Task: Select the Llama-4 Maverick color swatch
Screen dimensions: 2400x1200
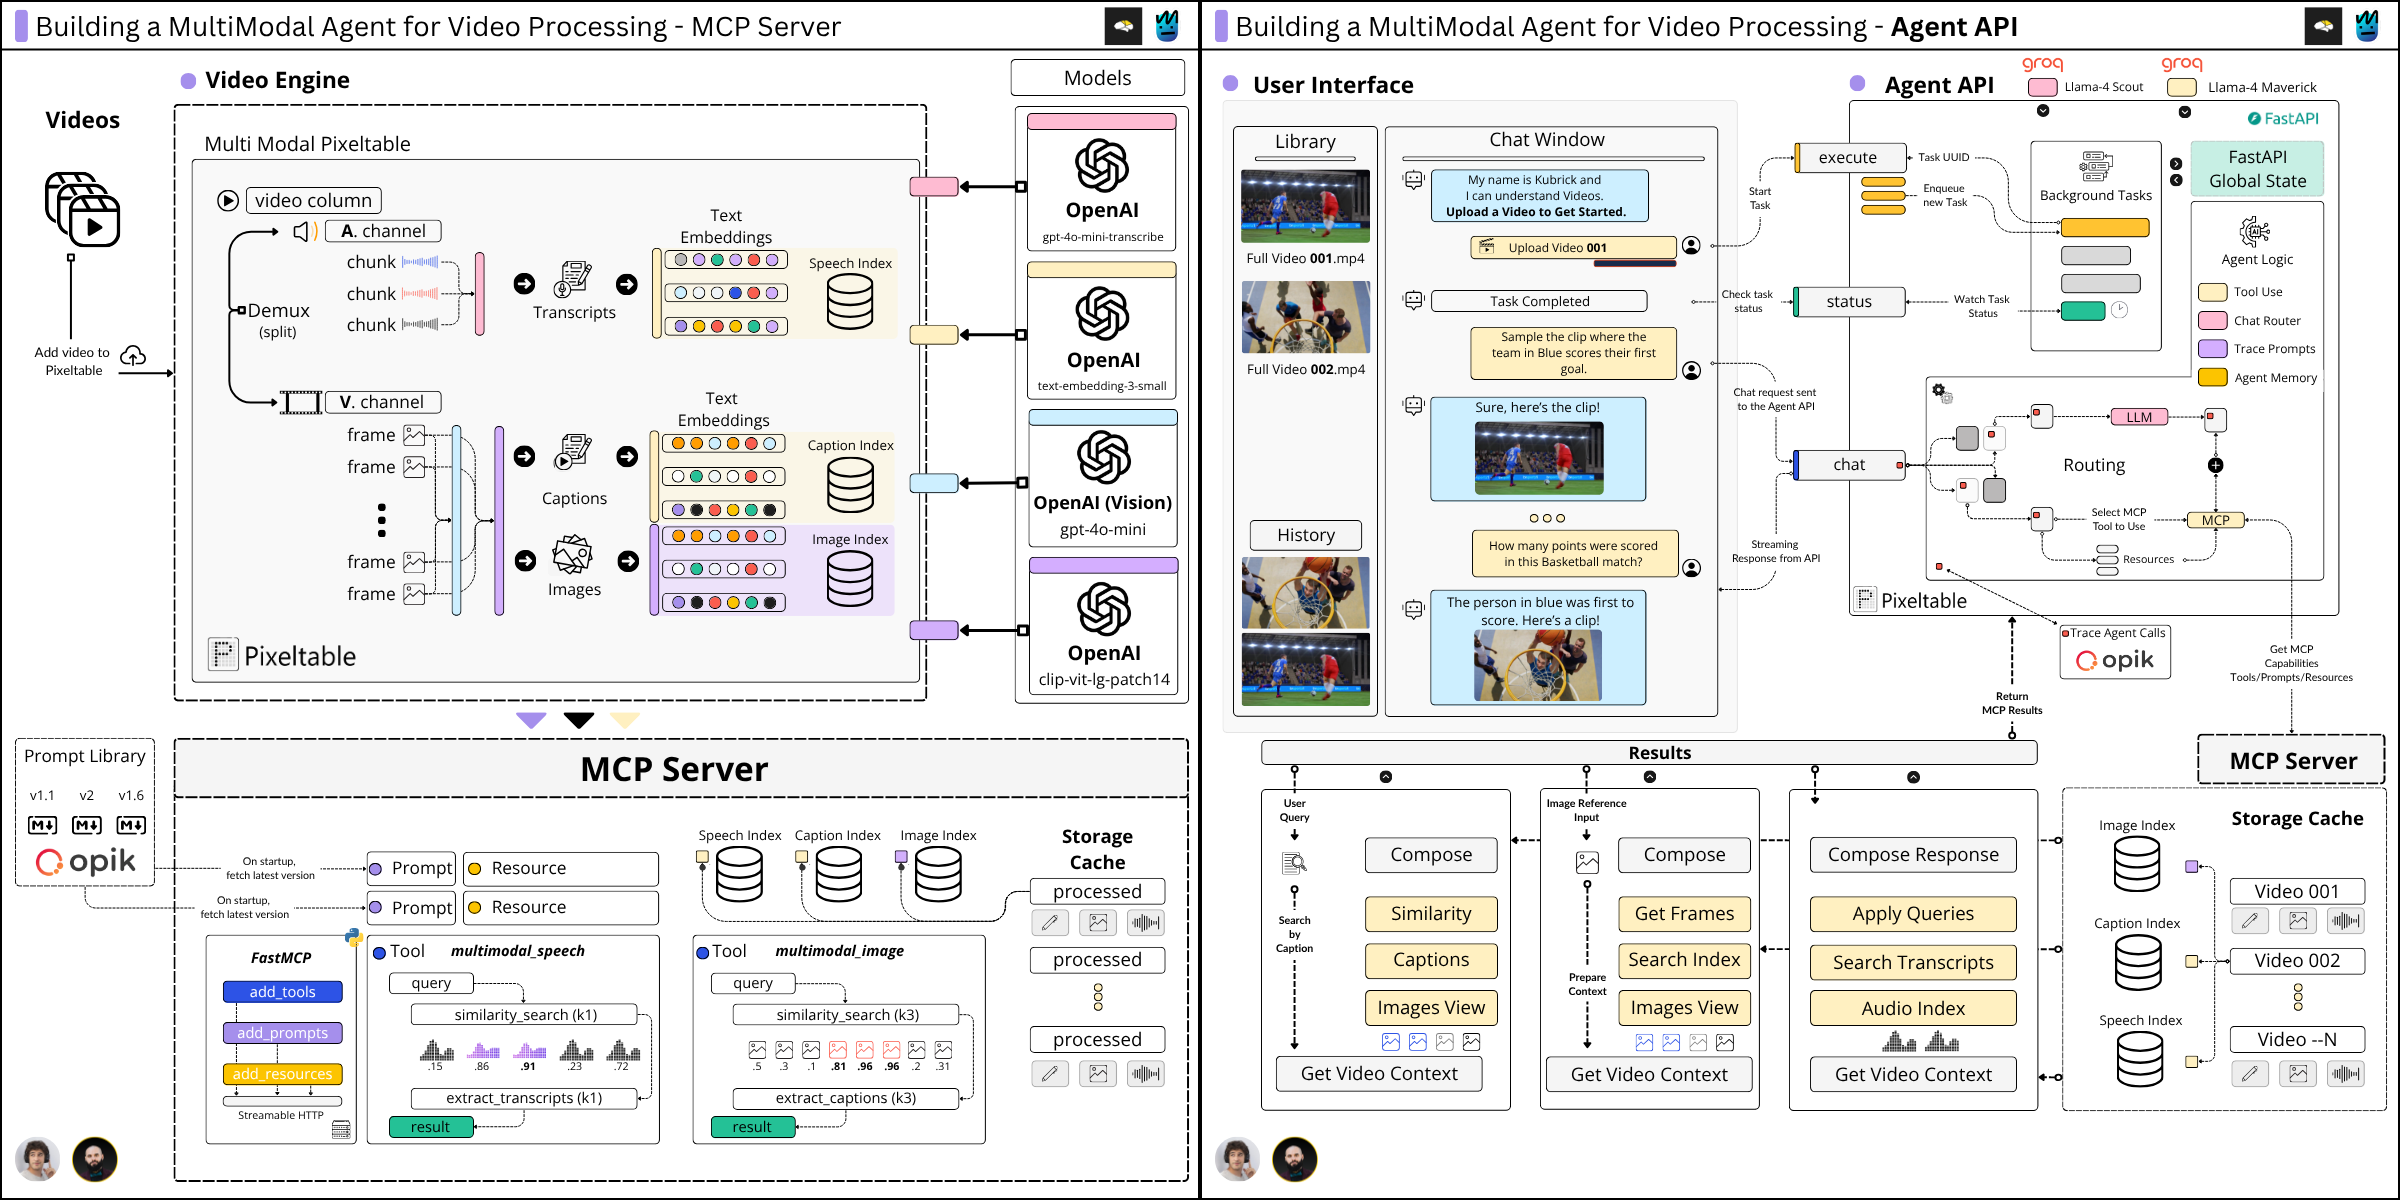Action: [2181, 87]
